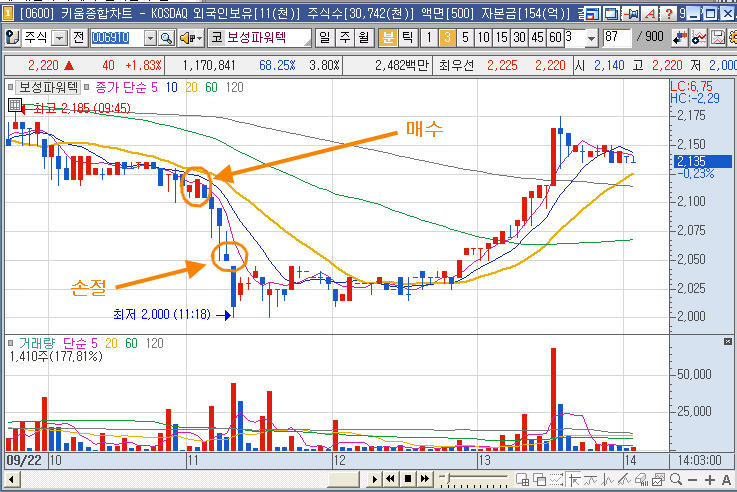Click the highlighted 3-minute interval button
The height and width of the screenshot is (492, 737).
(447, 38)
